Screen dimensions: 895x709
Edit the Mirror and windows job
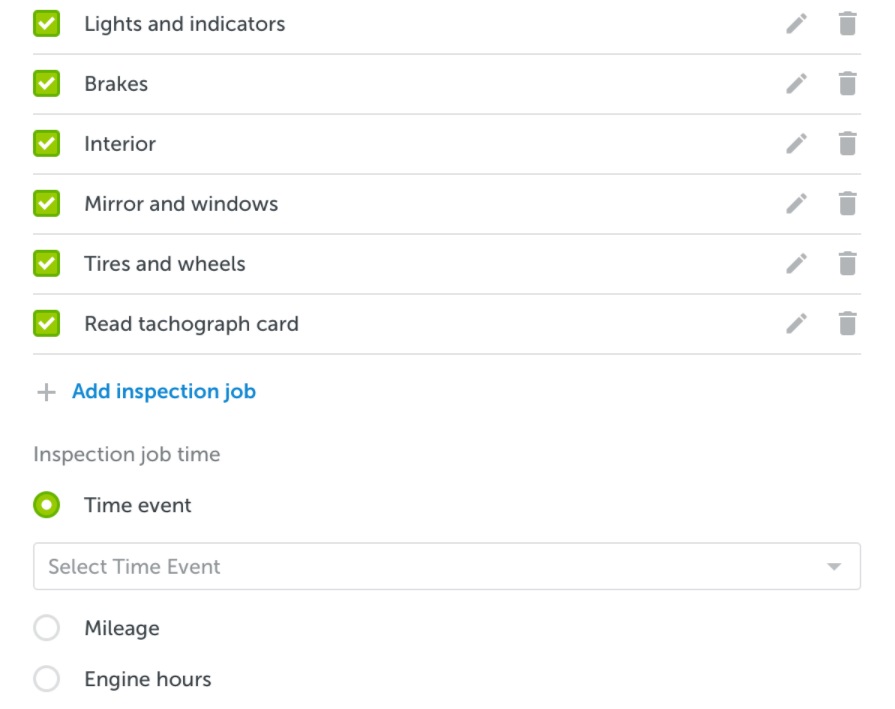796,204
